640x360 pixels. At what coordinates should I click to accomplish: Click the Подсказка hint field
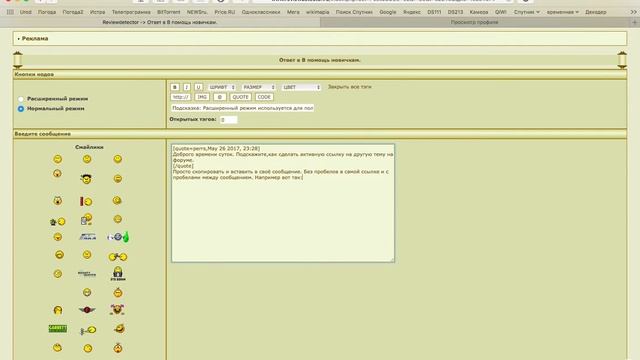[242, 108]
